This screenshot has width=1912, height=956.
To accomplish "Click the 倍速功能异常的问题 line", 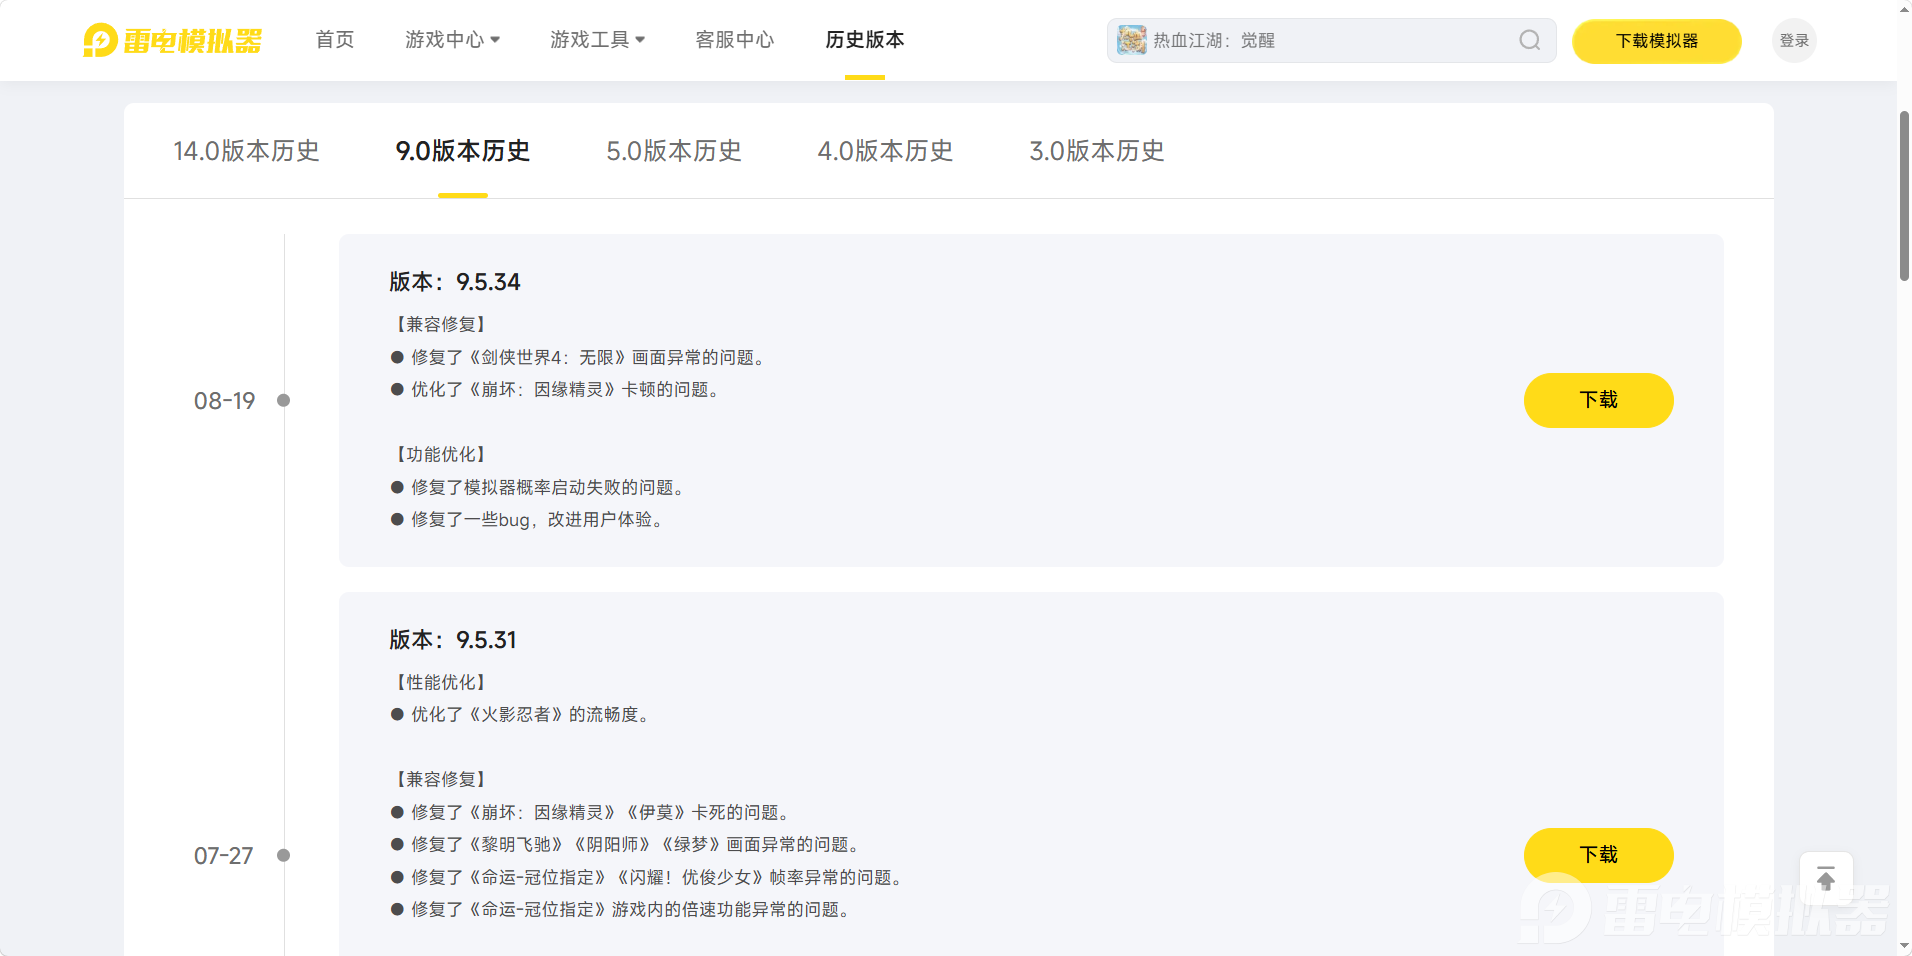I will [x=622, y=909].
